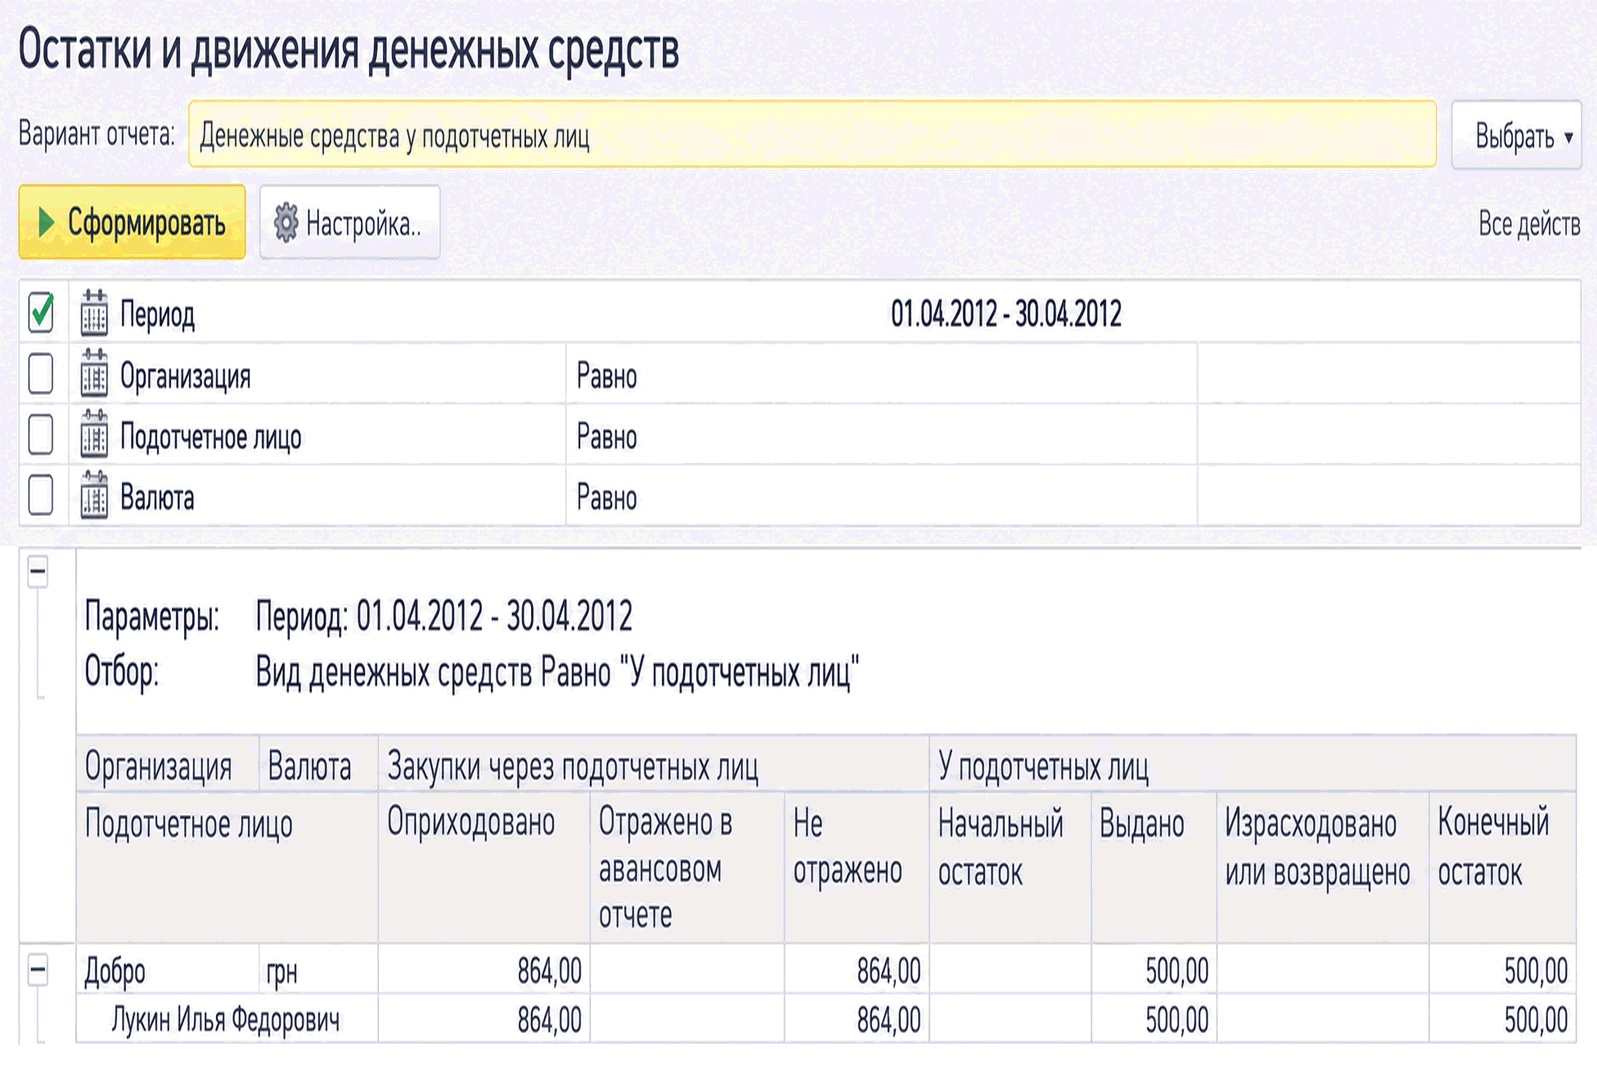Generate the report with the Сформировать button

132,222
